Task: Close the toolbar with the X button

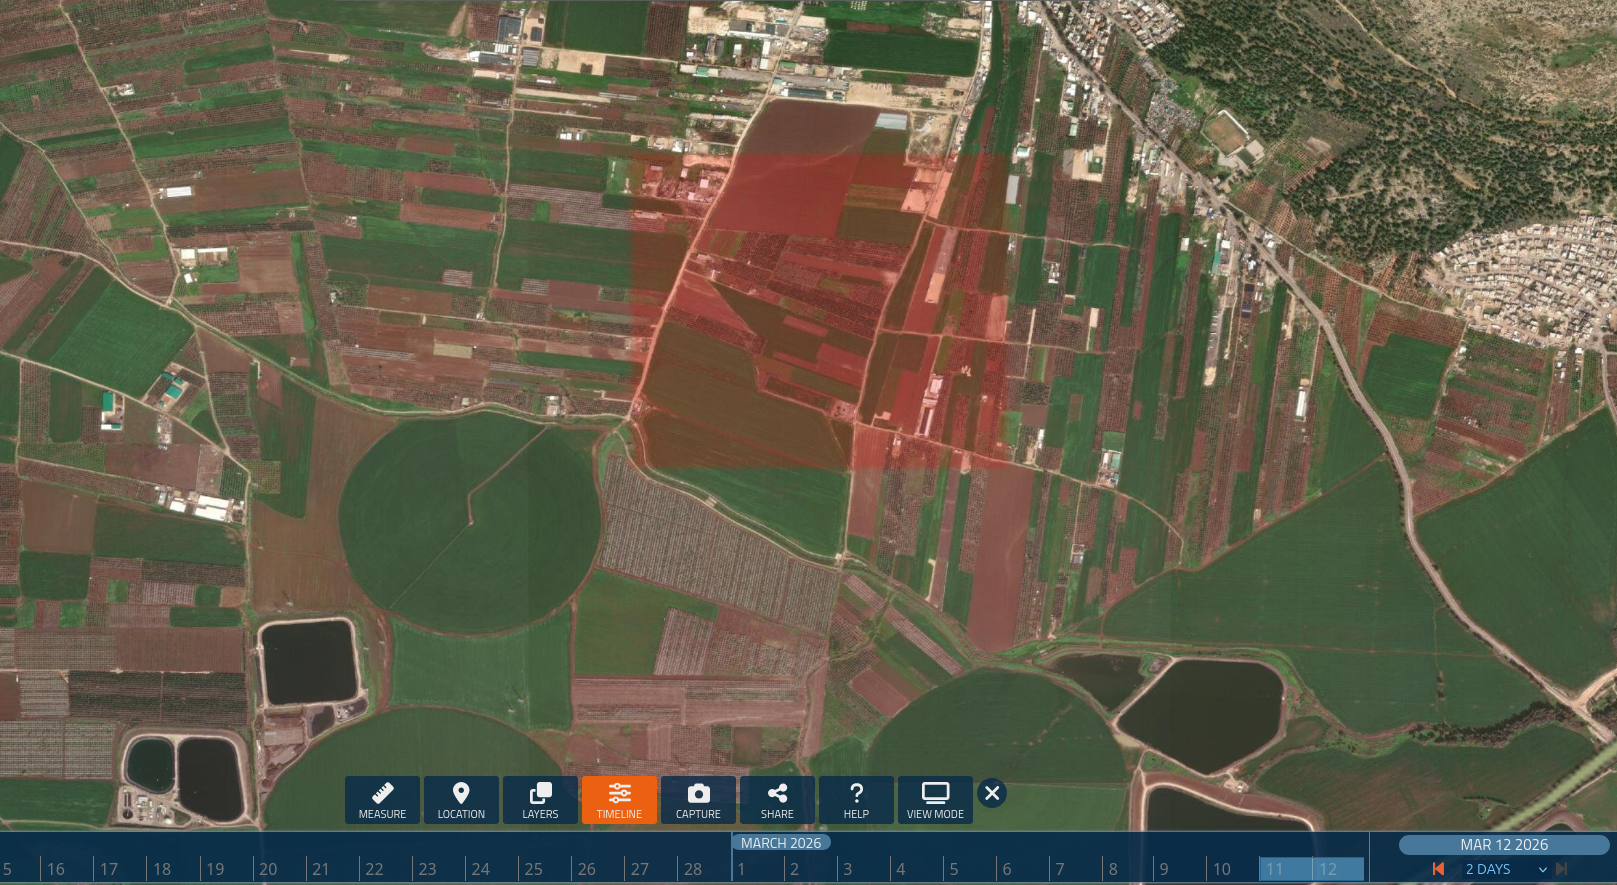Action: click(x=992, y=793)
